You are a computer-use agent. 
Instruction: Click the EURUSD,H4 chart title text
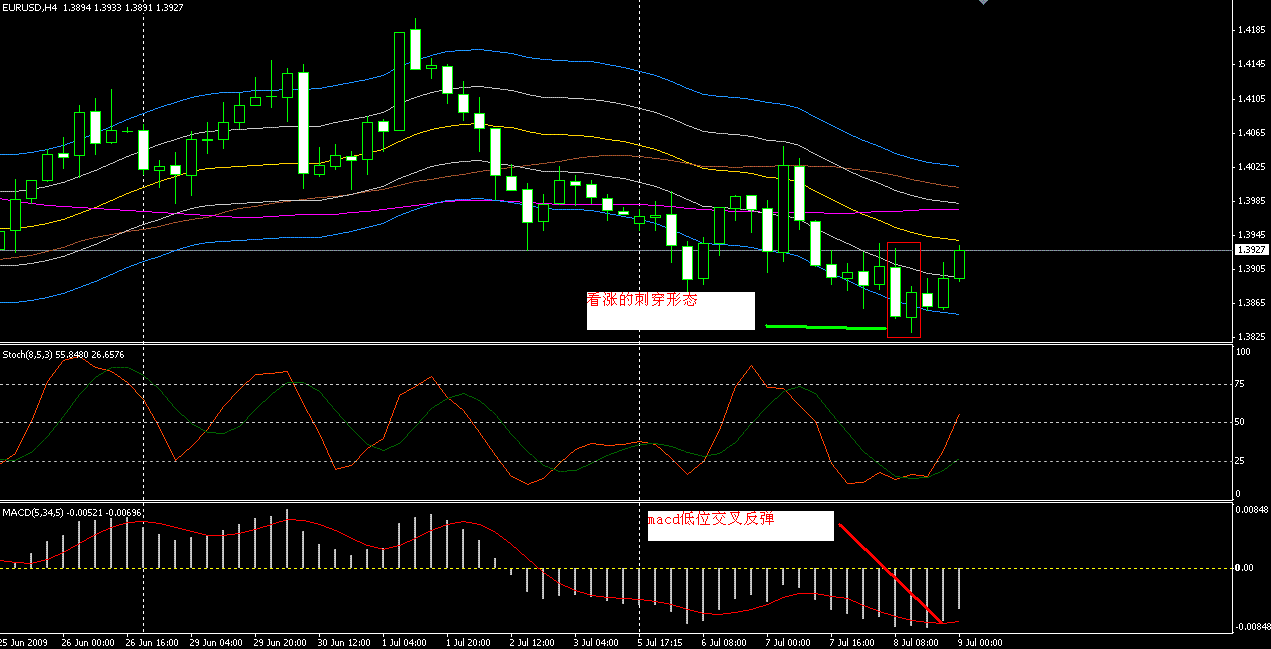pos(29,7)
